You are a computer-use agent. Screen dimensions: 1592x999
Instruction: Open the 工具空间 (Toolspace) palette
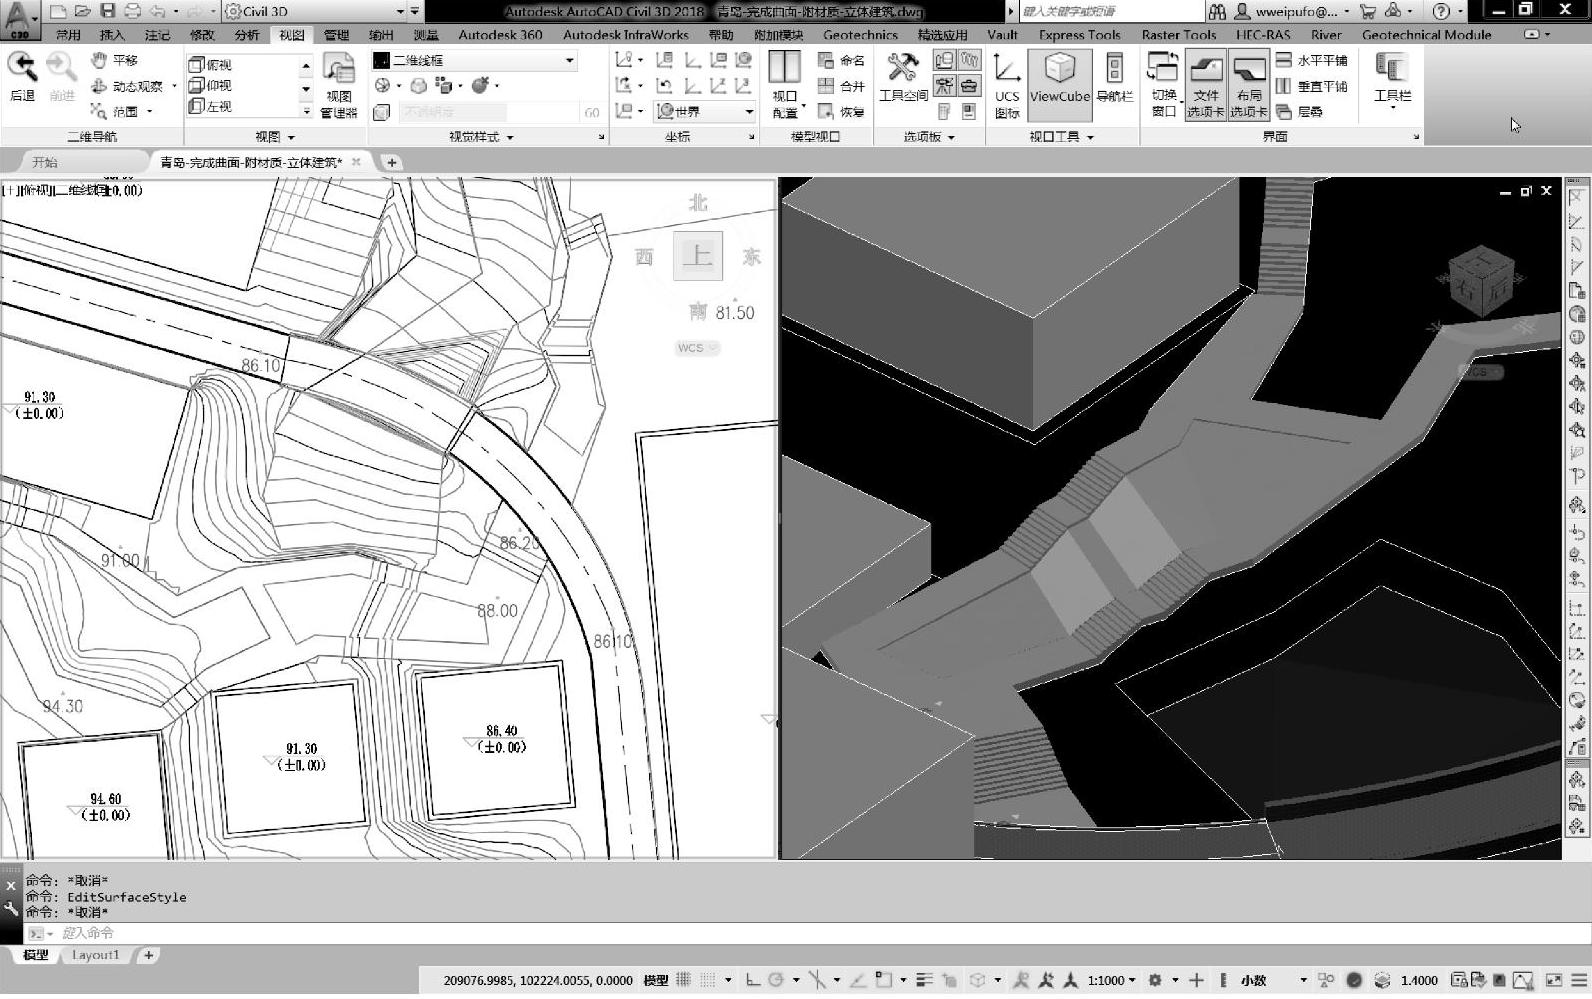point(903,78)
